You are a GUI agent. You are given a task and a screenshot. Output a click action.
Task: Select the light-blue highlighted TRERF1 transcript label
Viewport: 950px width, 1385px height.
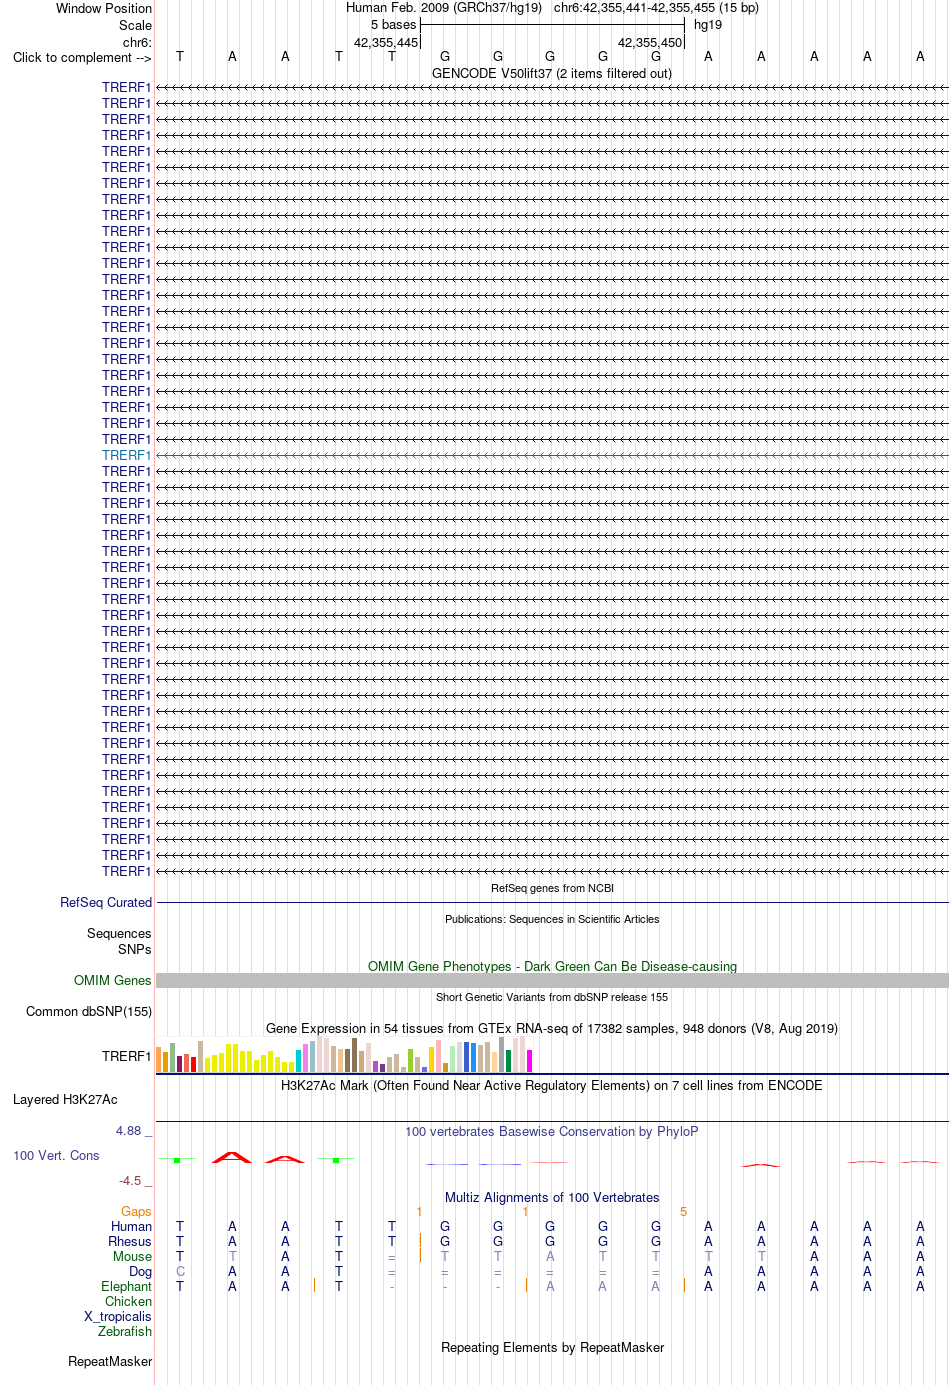126,455
